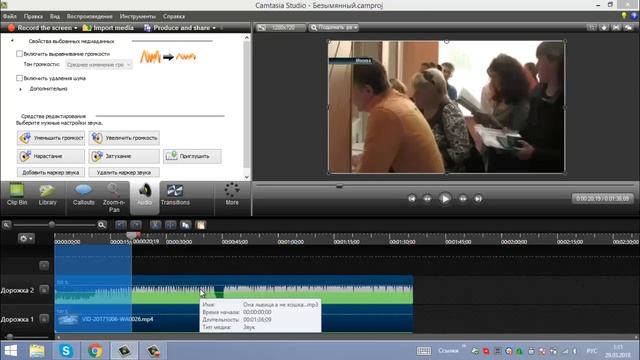Step backward one frame

427,199
